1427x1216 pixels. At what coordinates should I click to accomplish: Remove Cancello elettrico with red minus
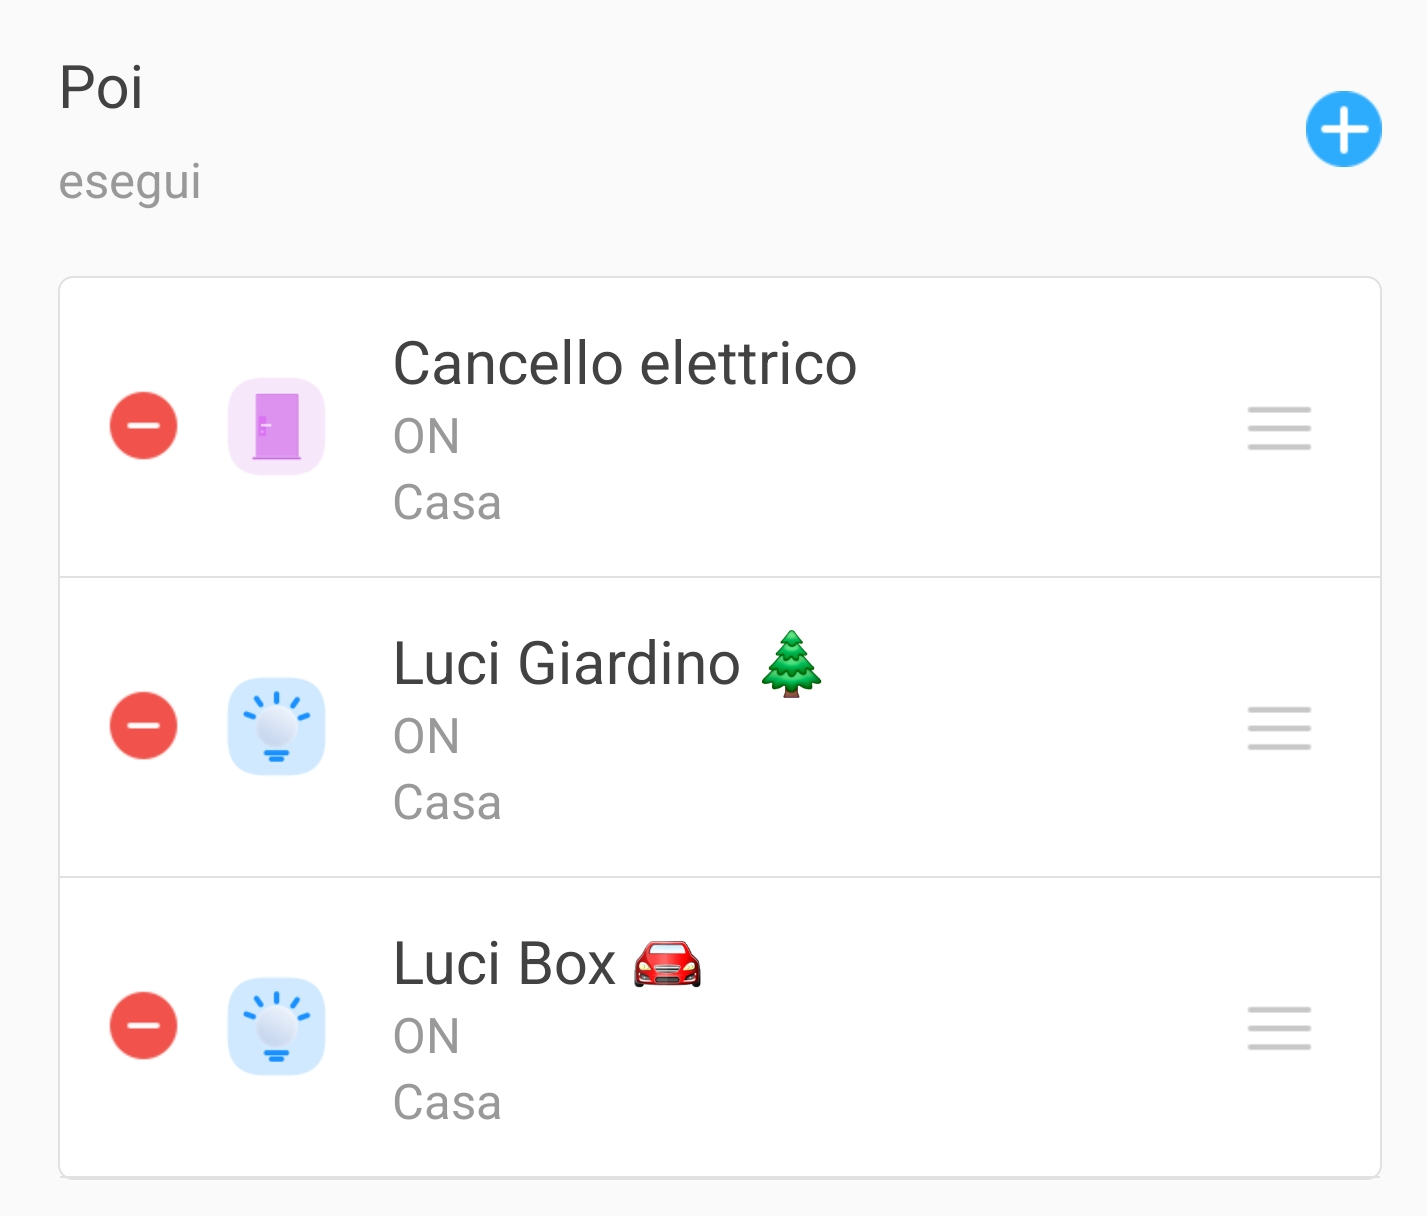(x=144, y=426)
